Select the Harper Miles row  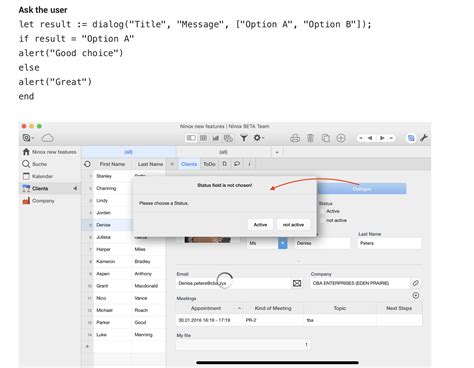(123, 249)
